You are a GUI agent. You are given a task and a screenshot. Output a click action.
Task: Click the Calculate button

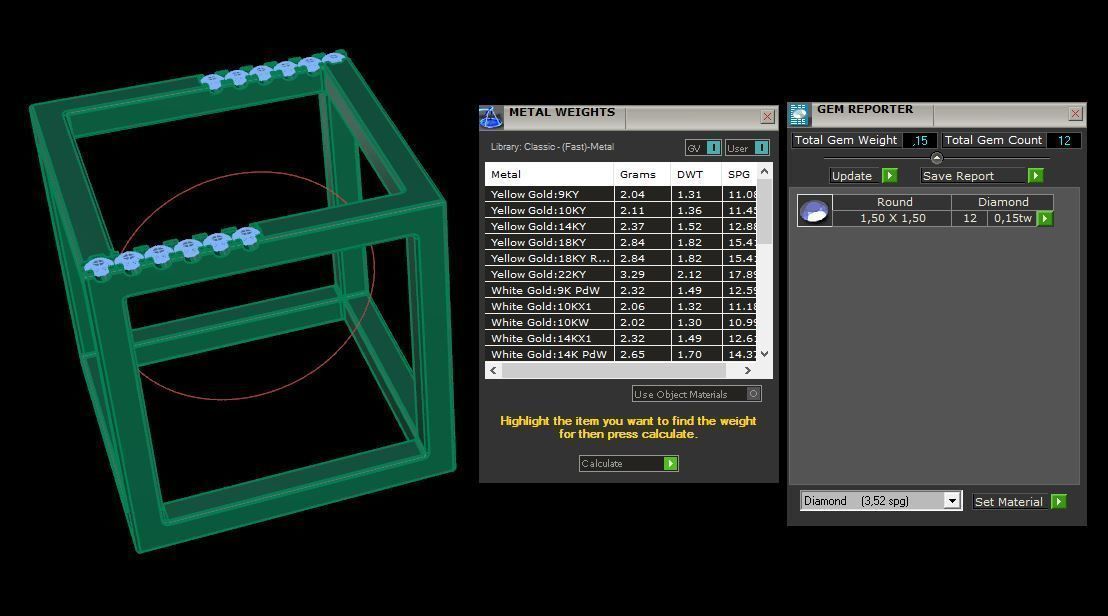pyautogui.click(x=628, y=463)
